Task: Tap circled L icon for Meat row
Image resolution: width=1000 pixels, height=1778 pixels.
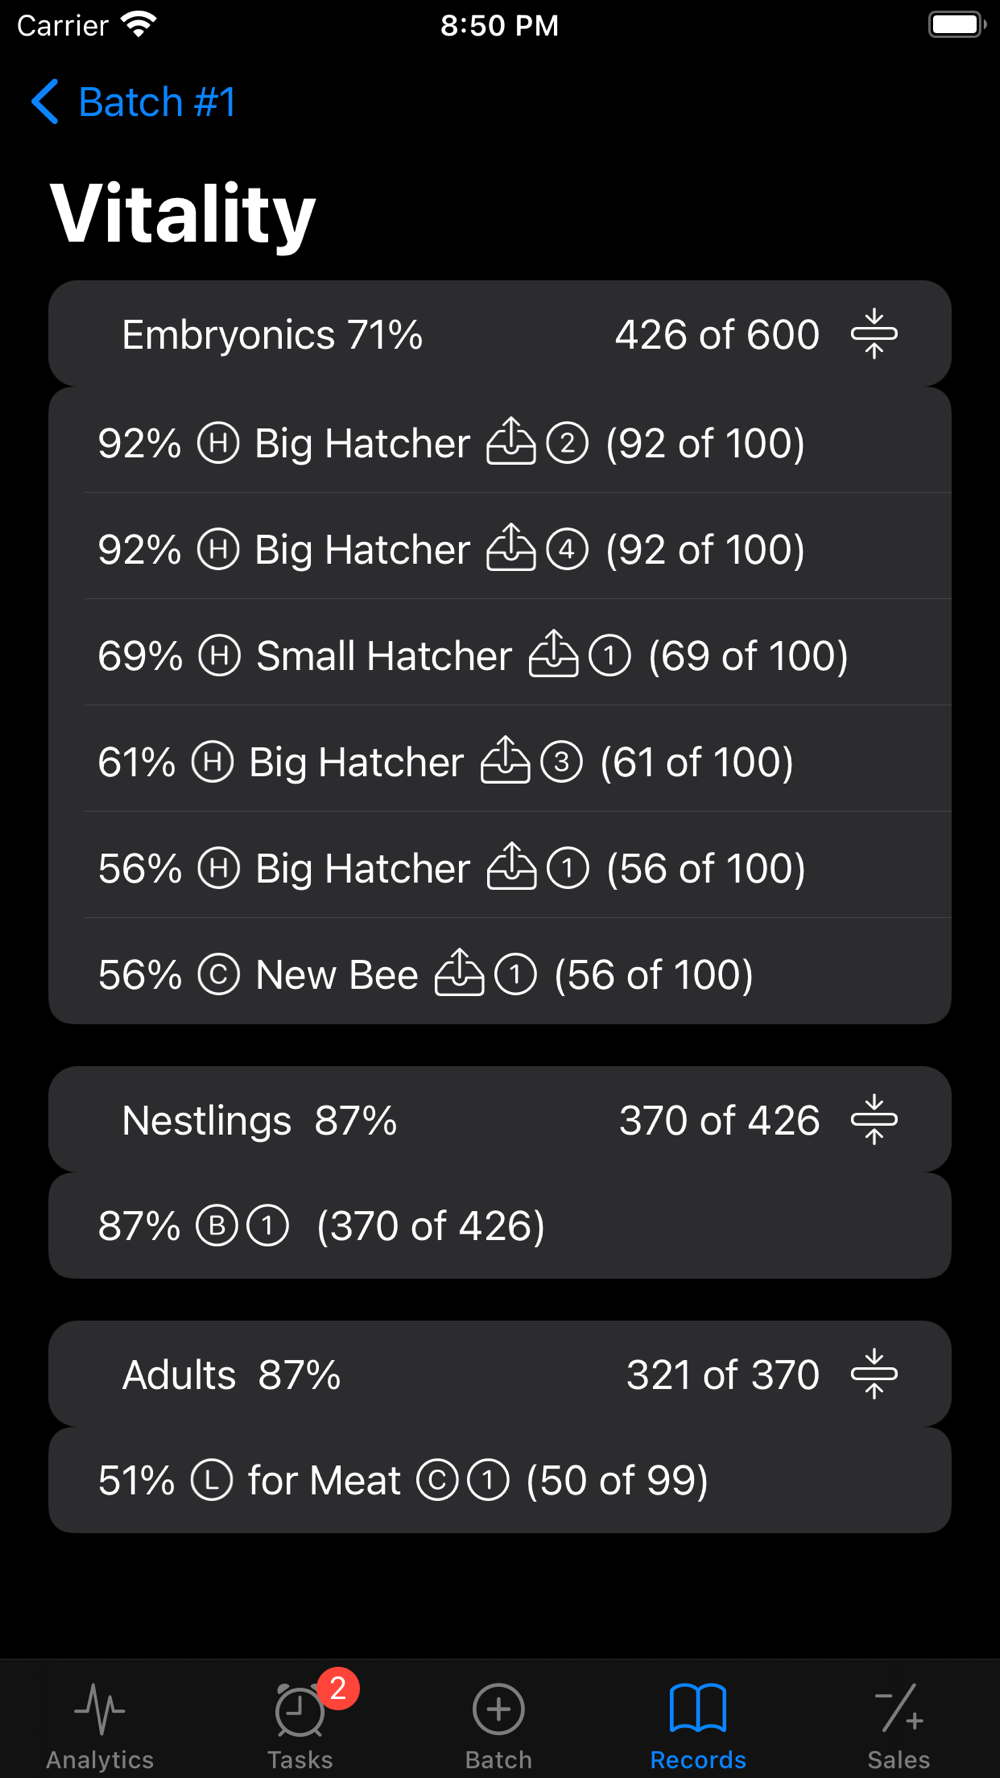Action: (212, 1480)
